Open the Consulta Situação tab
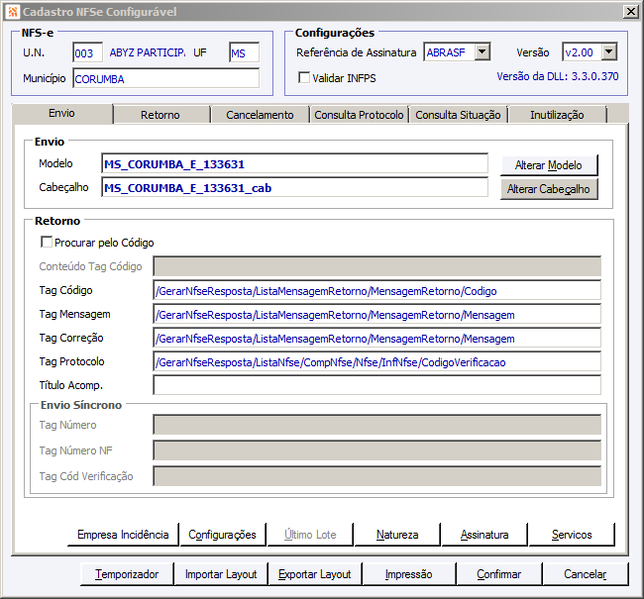644x599 pixels. [x=458, y=115]
